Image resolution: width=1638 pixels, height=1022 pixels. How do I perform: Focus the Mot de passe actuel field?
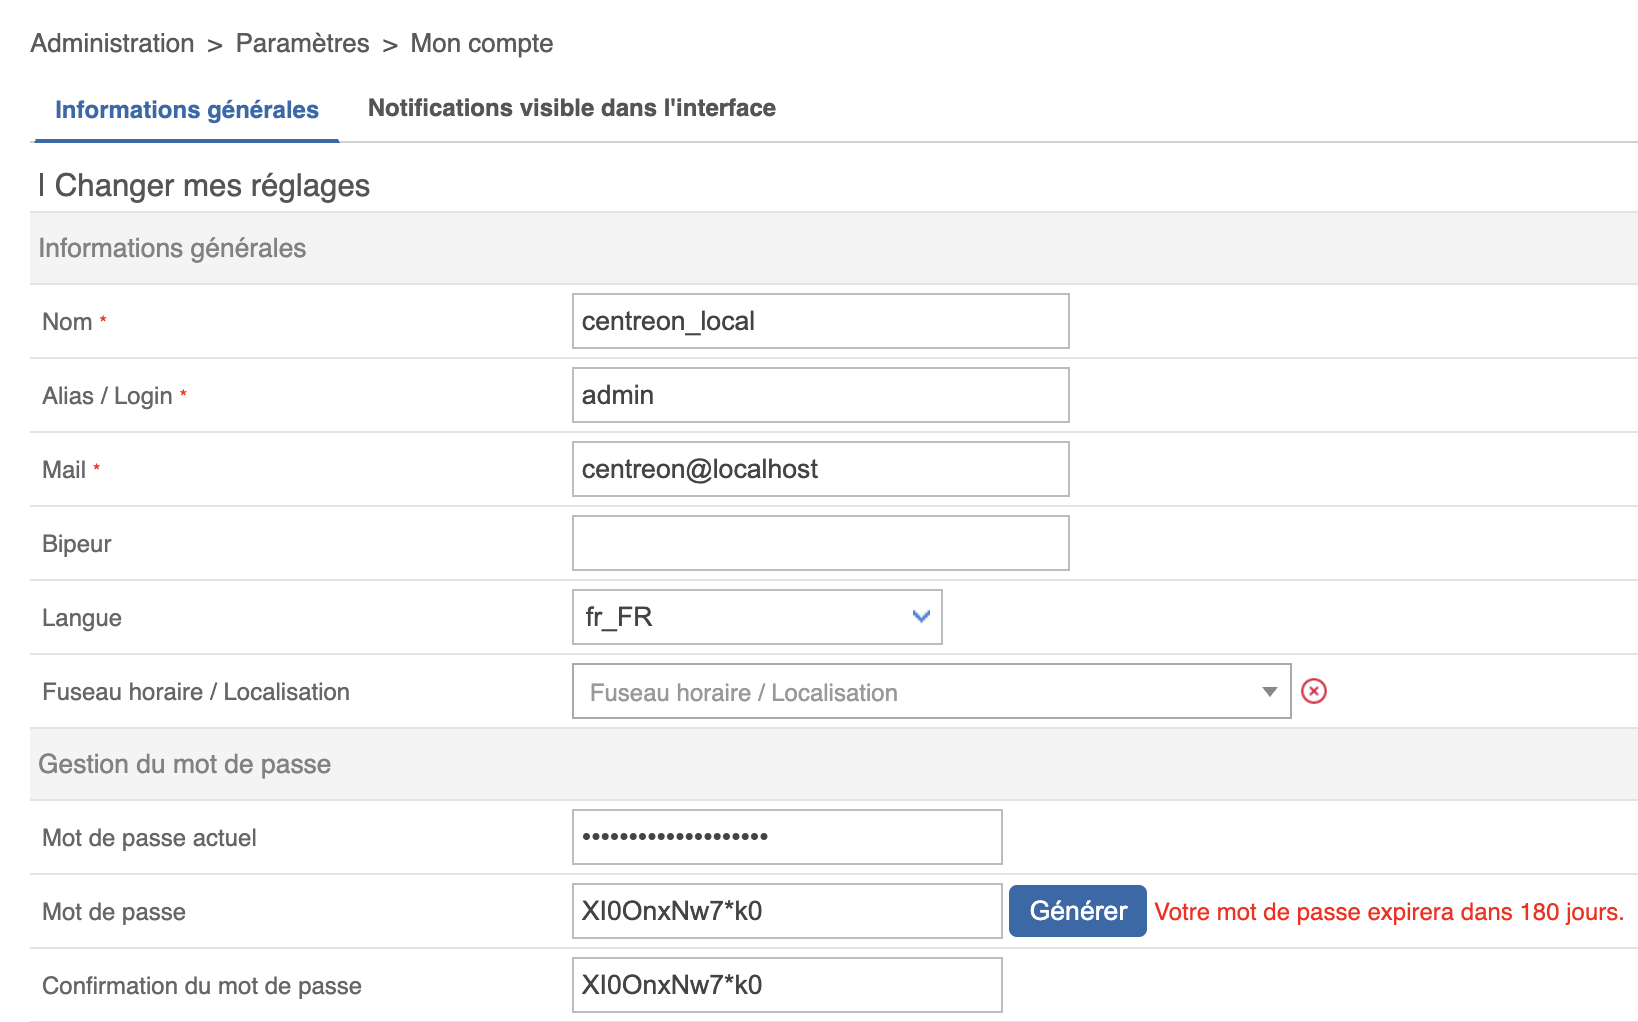pos(786,837)
